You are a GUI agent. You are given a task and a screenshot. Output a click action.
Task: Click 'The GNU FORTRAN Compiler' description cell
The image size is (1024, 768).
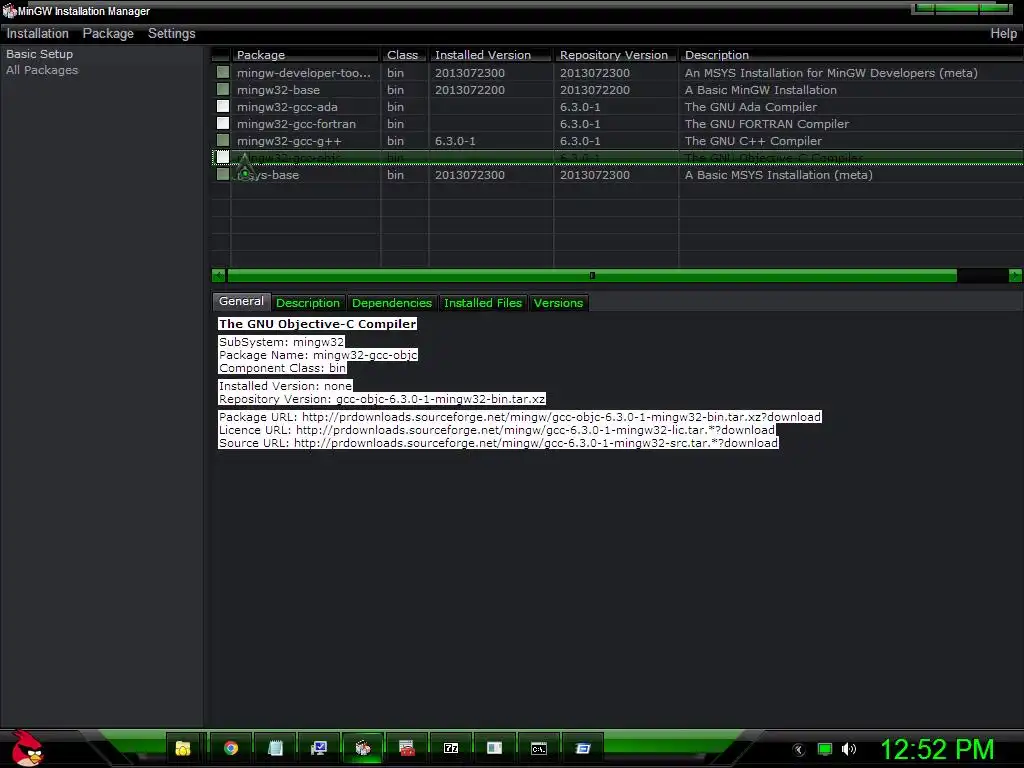767,124
